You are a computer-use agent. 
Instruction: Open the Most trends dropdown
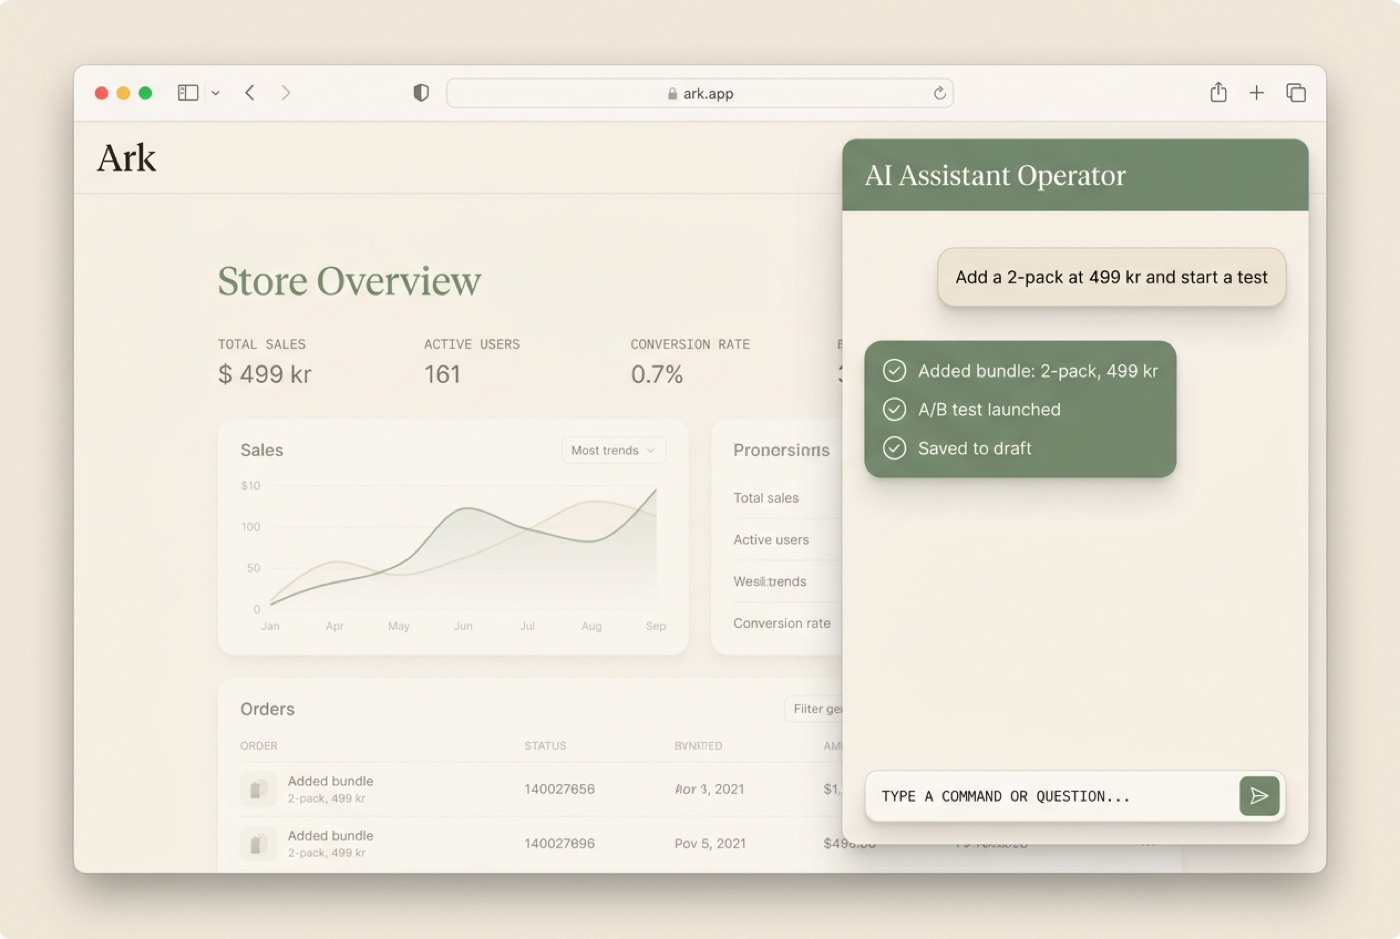pyautogui.click(x=613, y=450)
